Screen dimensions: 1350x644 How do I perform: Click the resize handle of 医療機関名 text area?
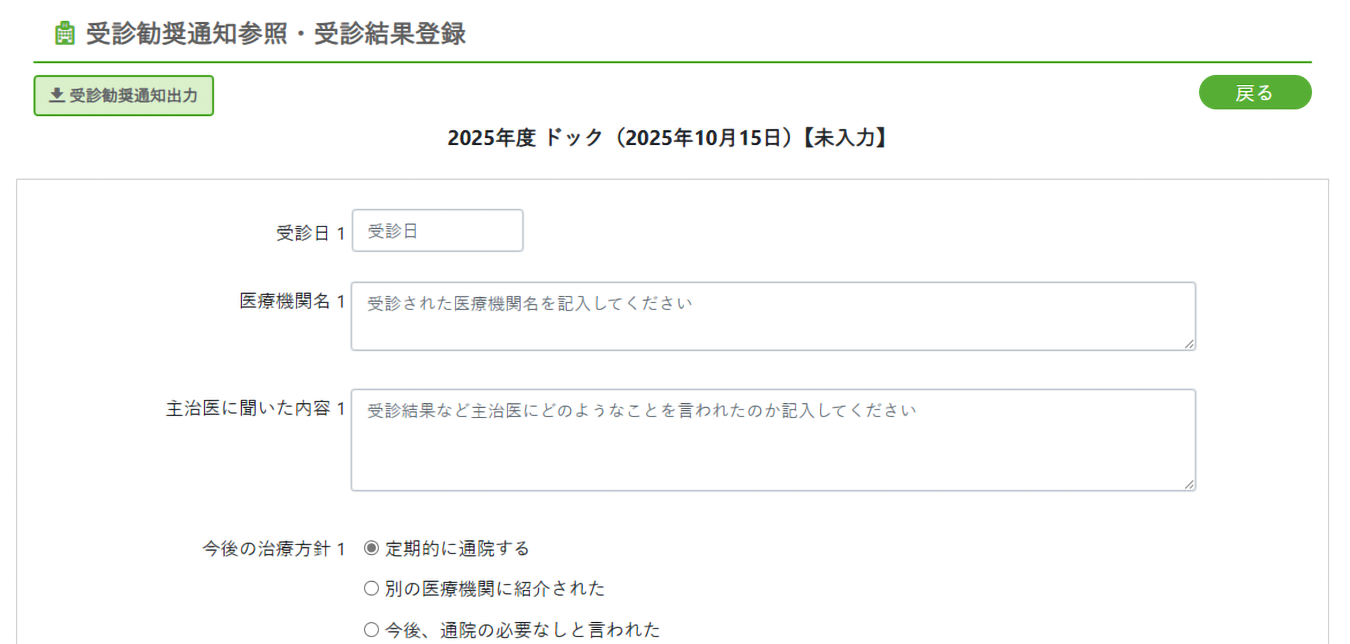1189,343
